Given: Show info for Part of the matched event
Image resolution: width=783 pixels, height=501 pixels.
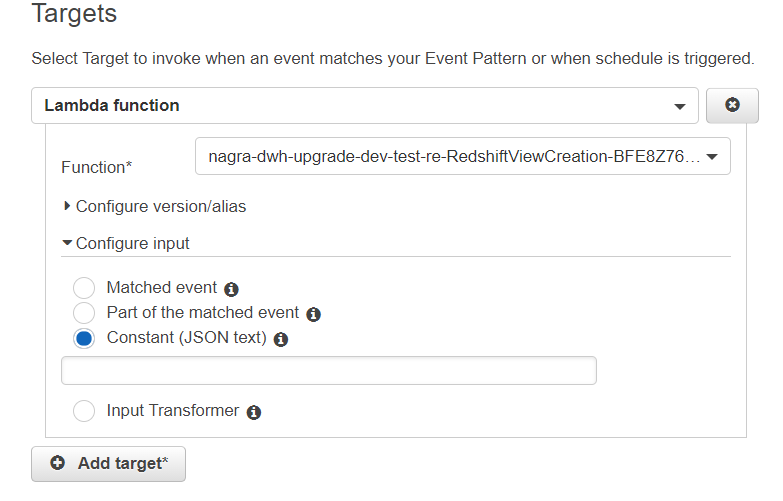Looking at the screenshot, I should [313, 314].
